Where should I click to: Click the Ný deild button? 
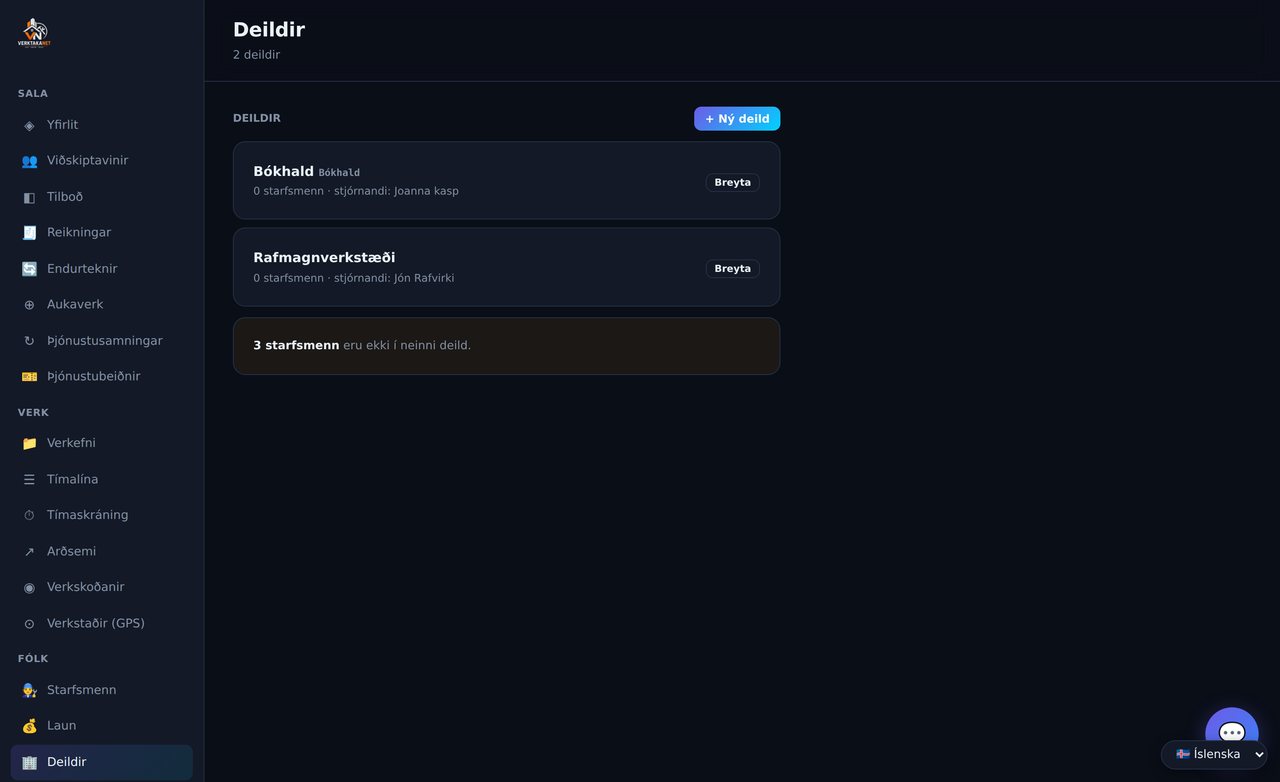[737, 119]
